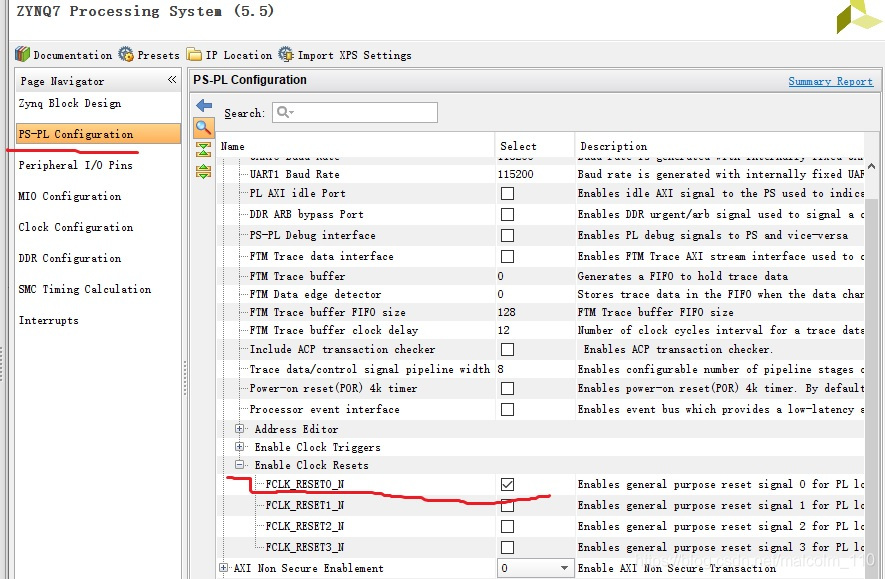Uncheck the FCLK_RESET0_N checkbox
The image size is (885, 579).
click(x=507, y=484)
